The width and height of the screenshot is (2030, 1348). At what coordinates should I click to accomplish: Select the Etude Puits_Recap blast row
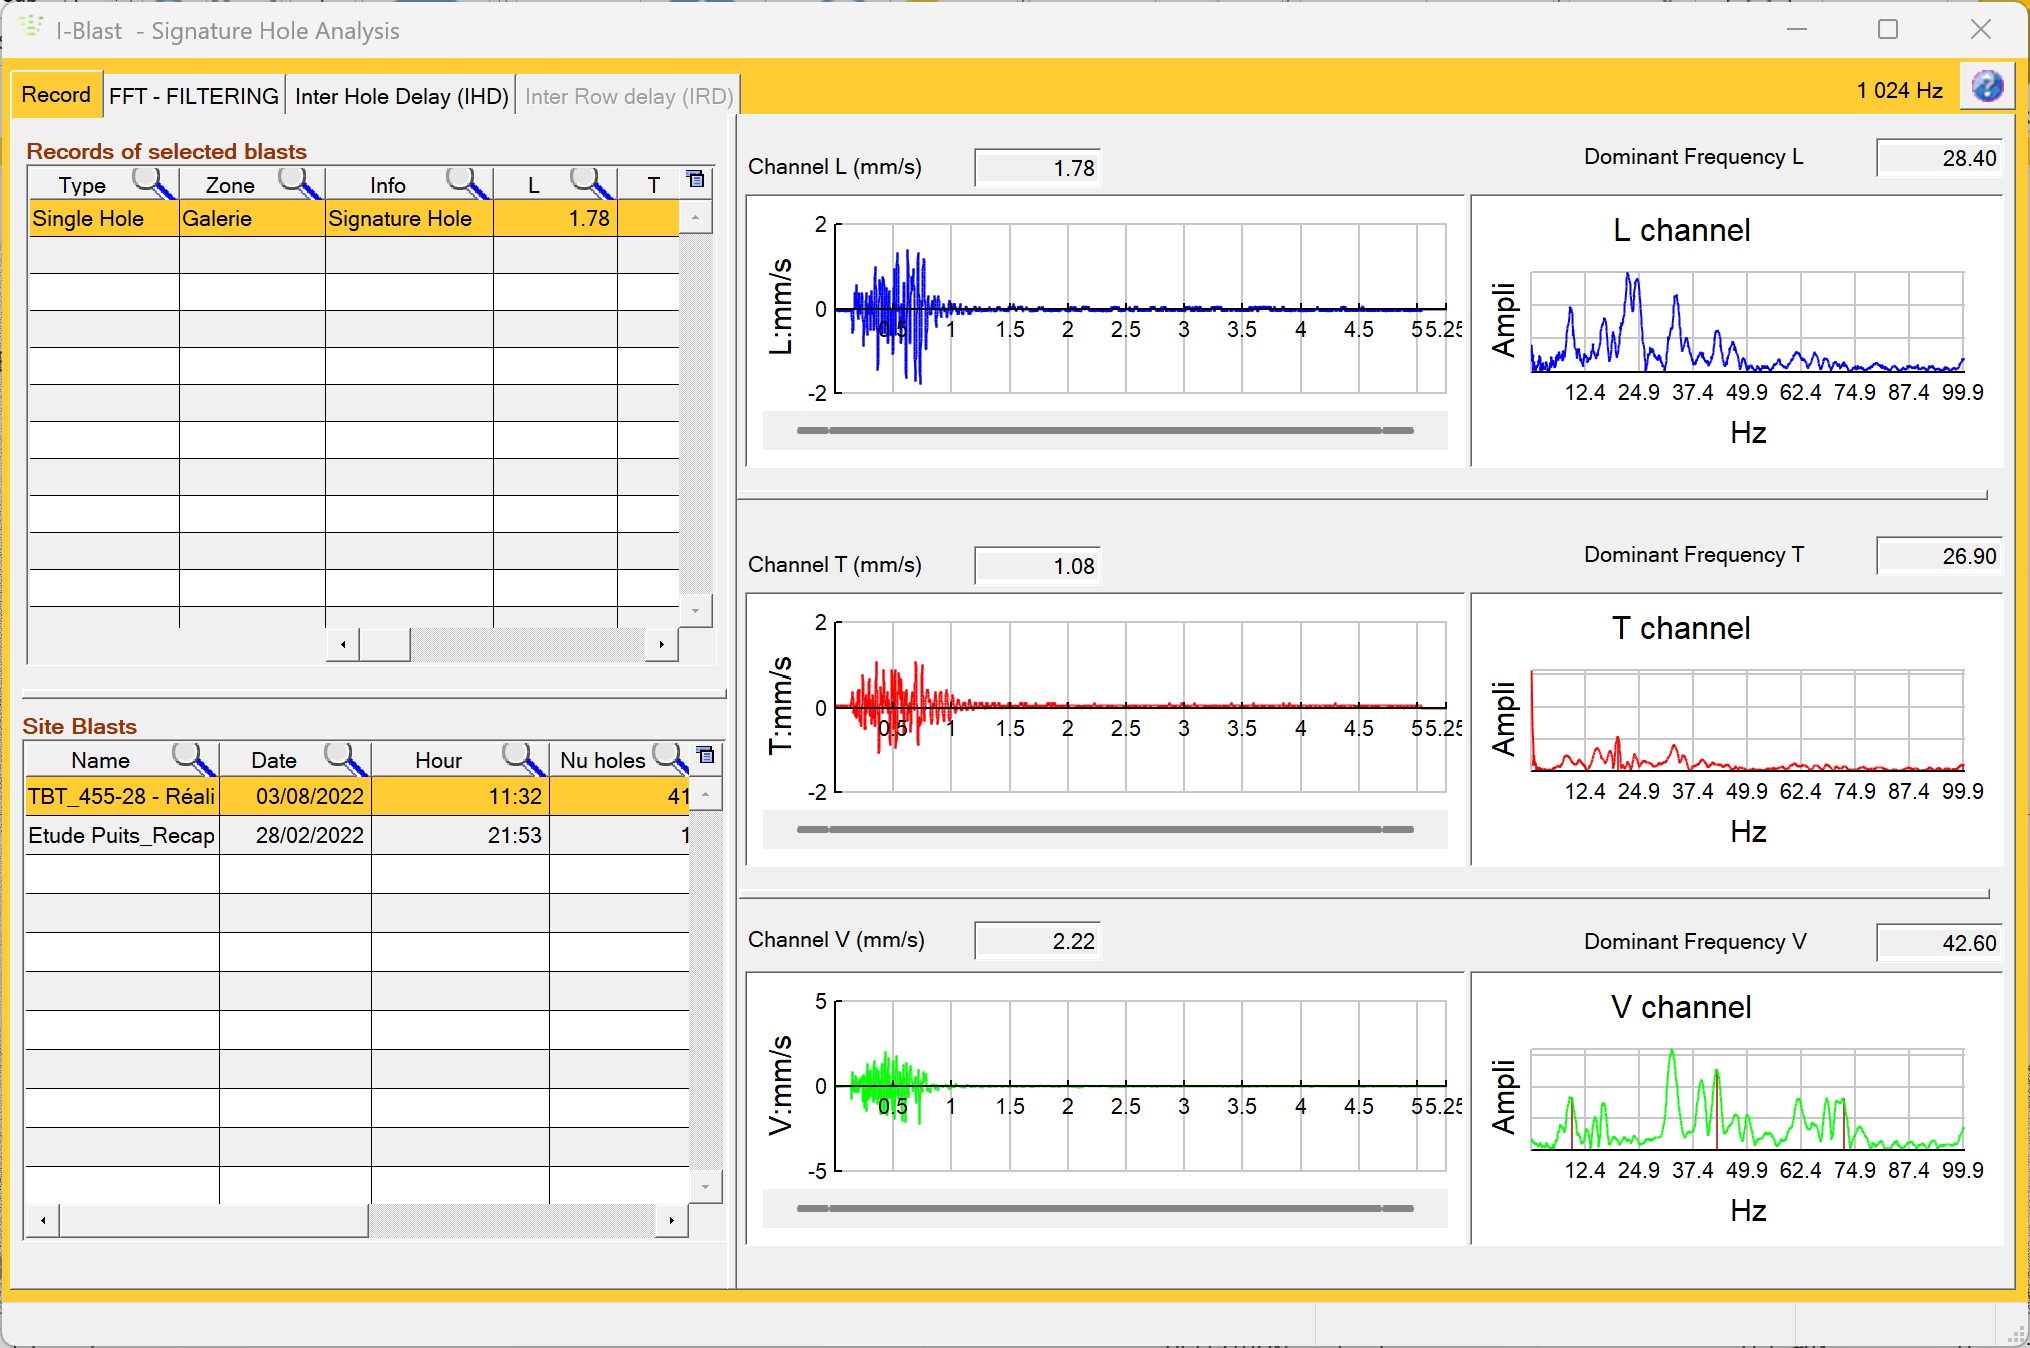[300, 835]
